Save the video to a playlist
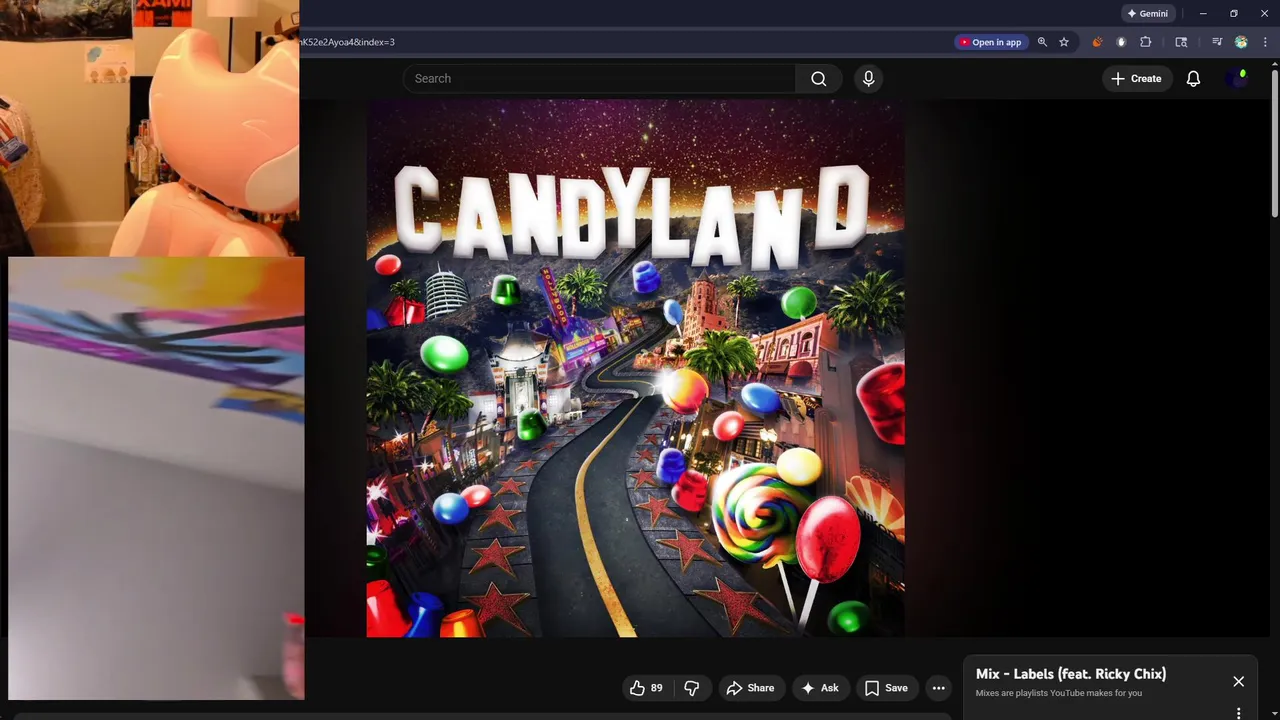The height and width of the screenshot is (720, 1280). tap(886, 688)
